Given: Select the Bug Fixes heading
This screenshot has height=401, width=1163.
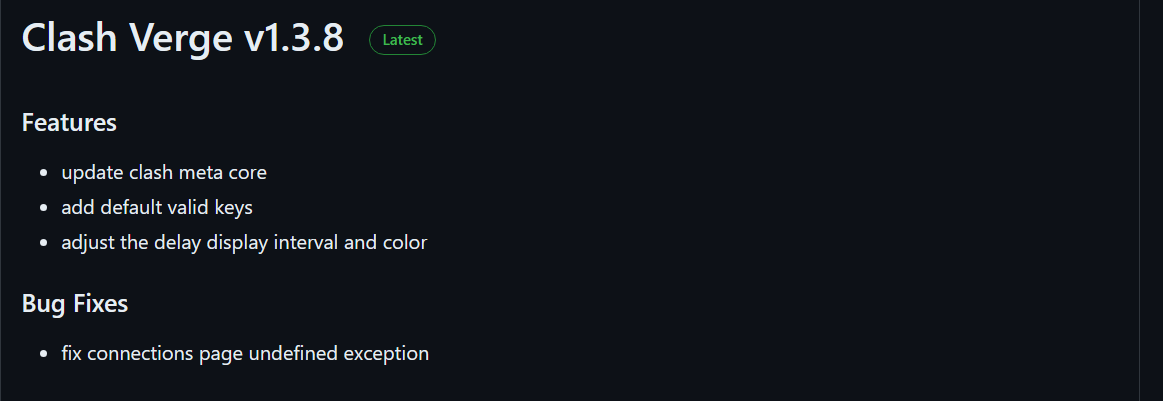Looking at the screenshot, I should click(75, 303).
